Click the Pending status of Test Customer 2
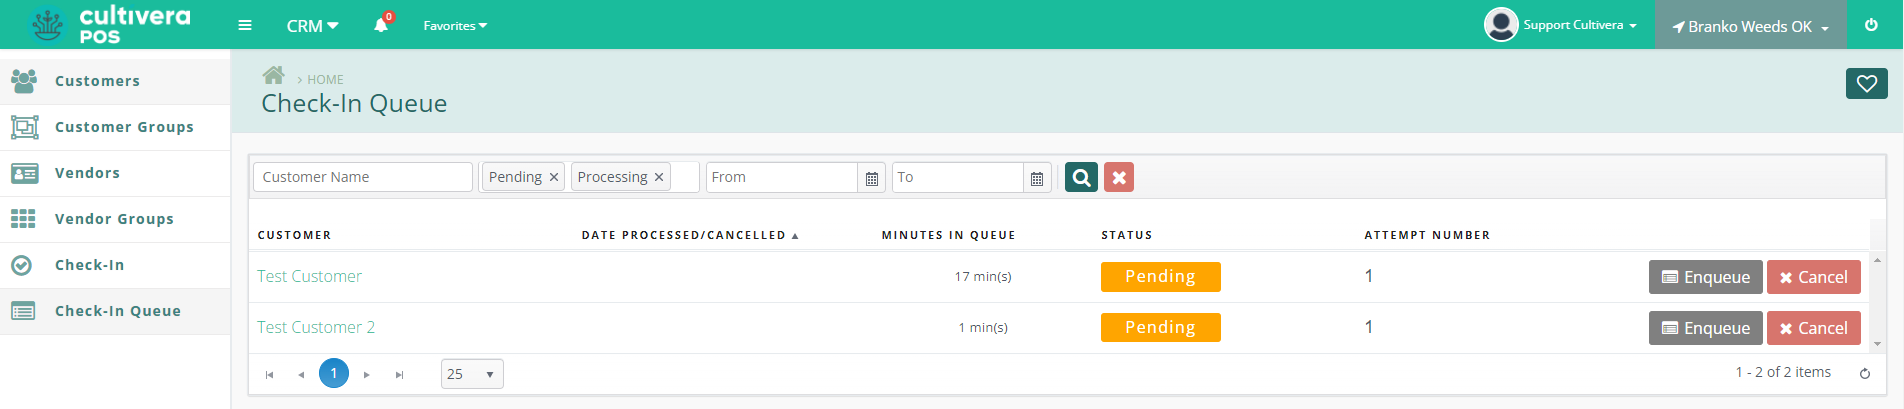Image resolution: width=1904 pixels, height=409 pixels. point(1160,328)
